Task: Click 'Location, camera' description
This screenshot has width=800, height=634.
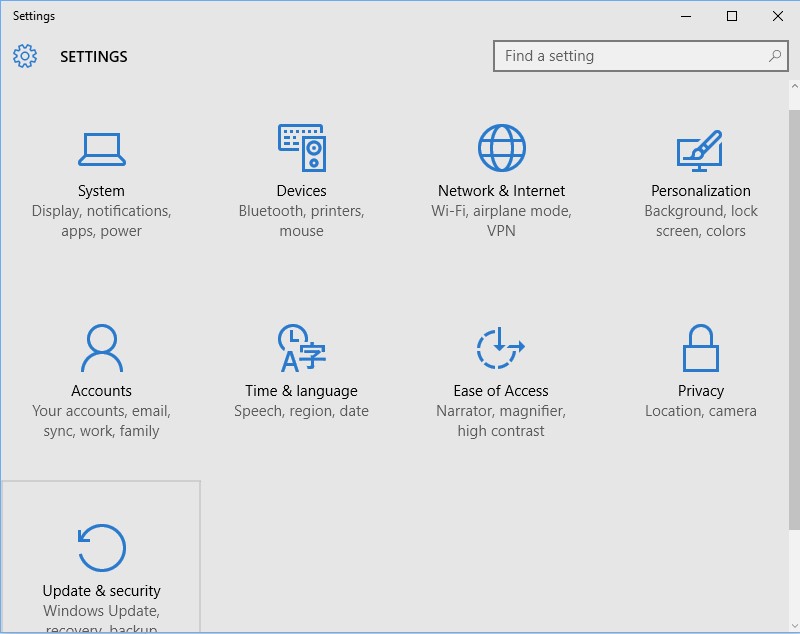Action: click(701, 411)
